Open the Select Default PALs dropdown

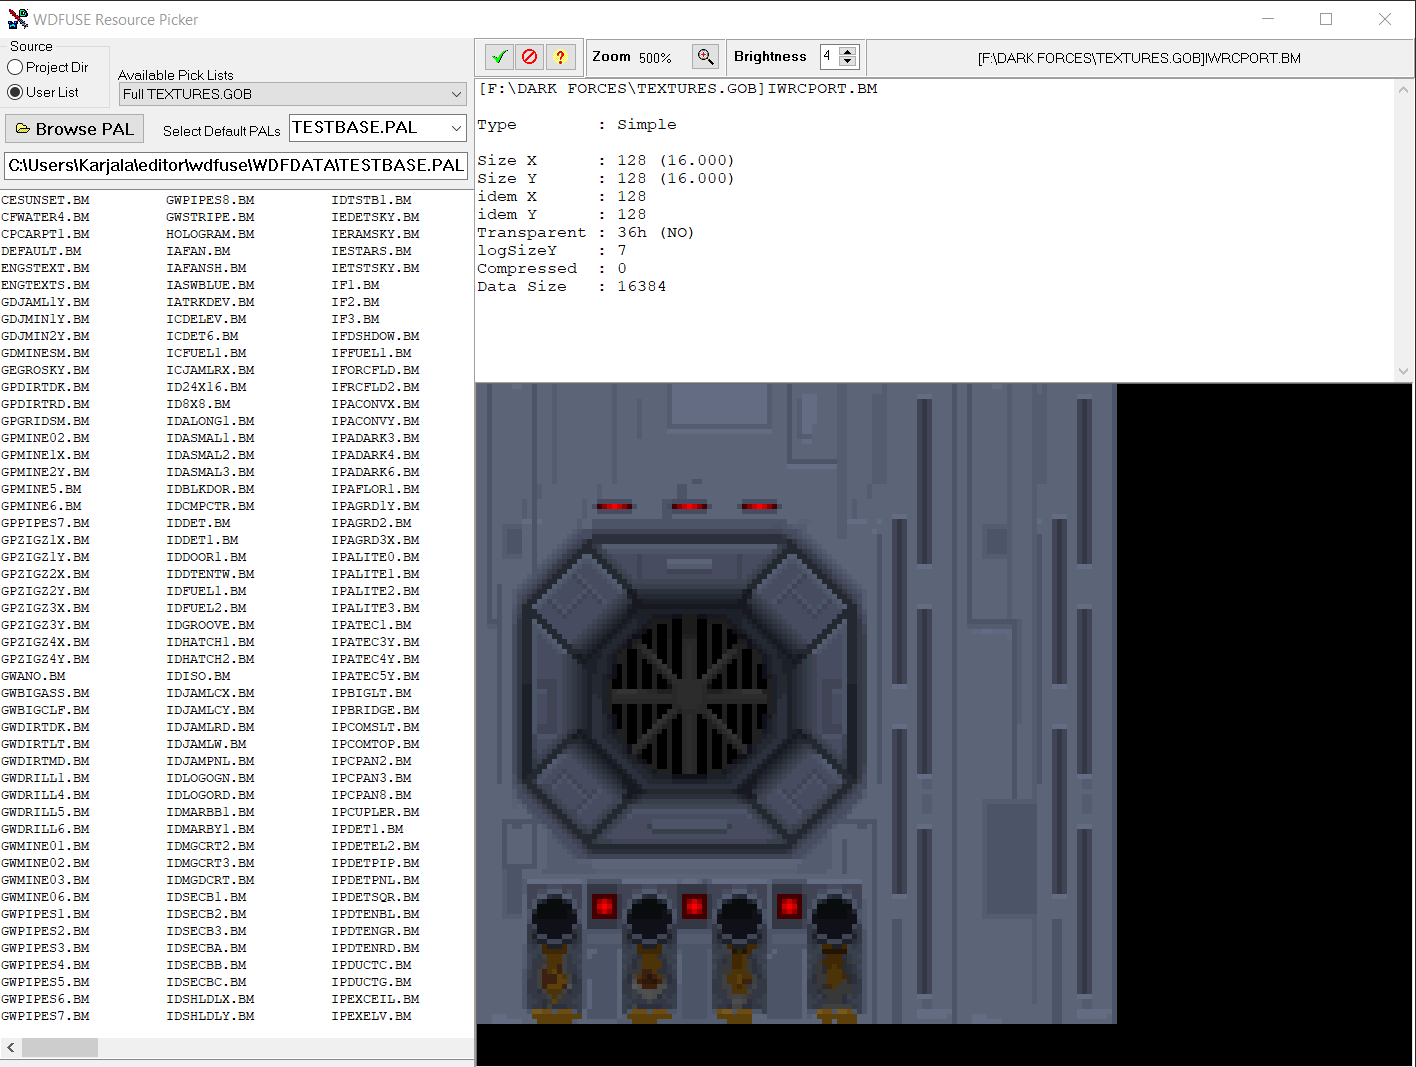(x=378, y=128)
